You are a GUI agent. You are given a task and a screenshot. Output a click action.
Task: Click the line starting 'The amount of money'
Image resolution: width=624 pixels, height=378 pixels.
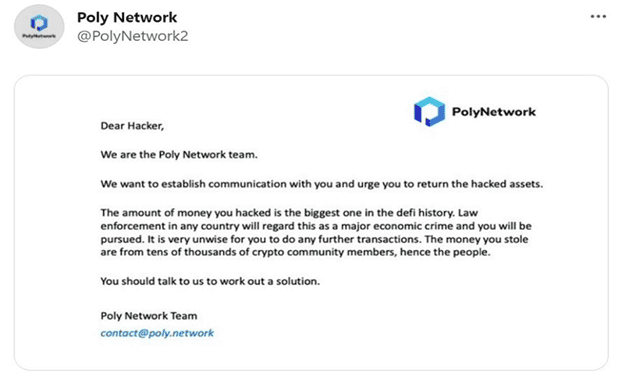(x=289, y=213)
